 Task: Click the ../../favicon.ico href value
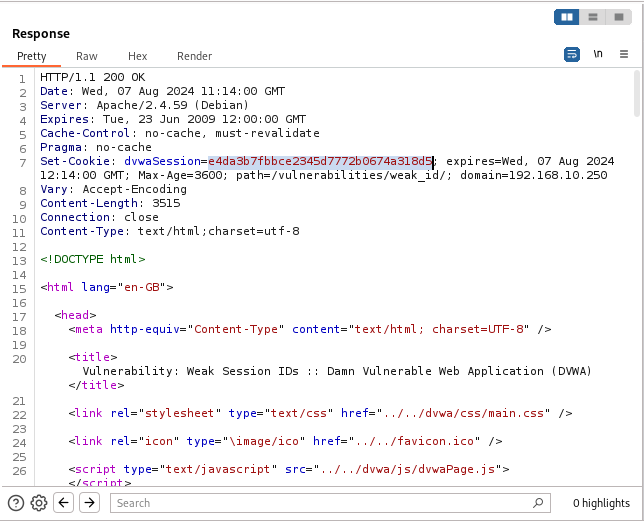(414, 441)
